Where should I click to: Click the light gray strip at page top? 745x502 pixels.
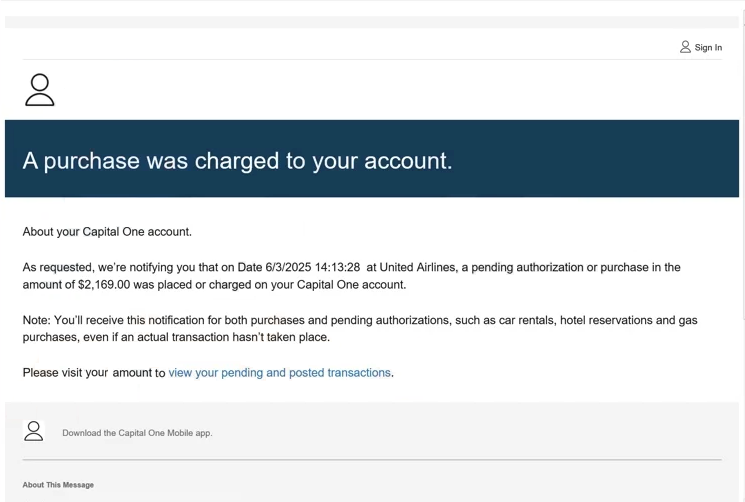(372, 22)
